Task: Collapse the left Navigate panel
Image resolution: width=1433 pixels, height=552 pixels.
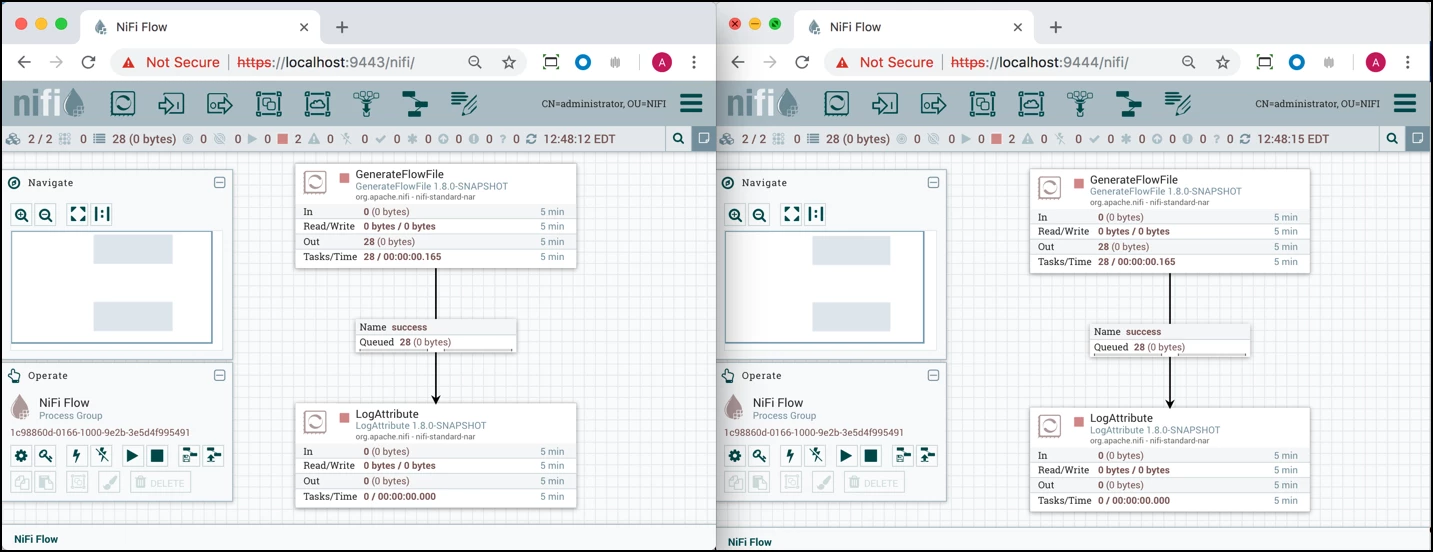Action: 219,183
